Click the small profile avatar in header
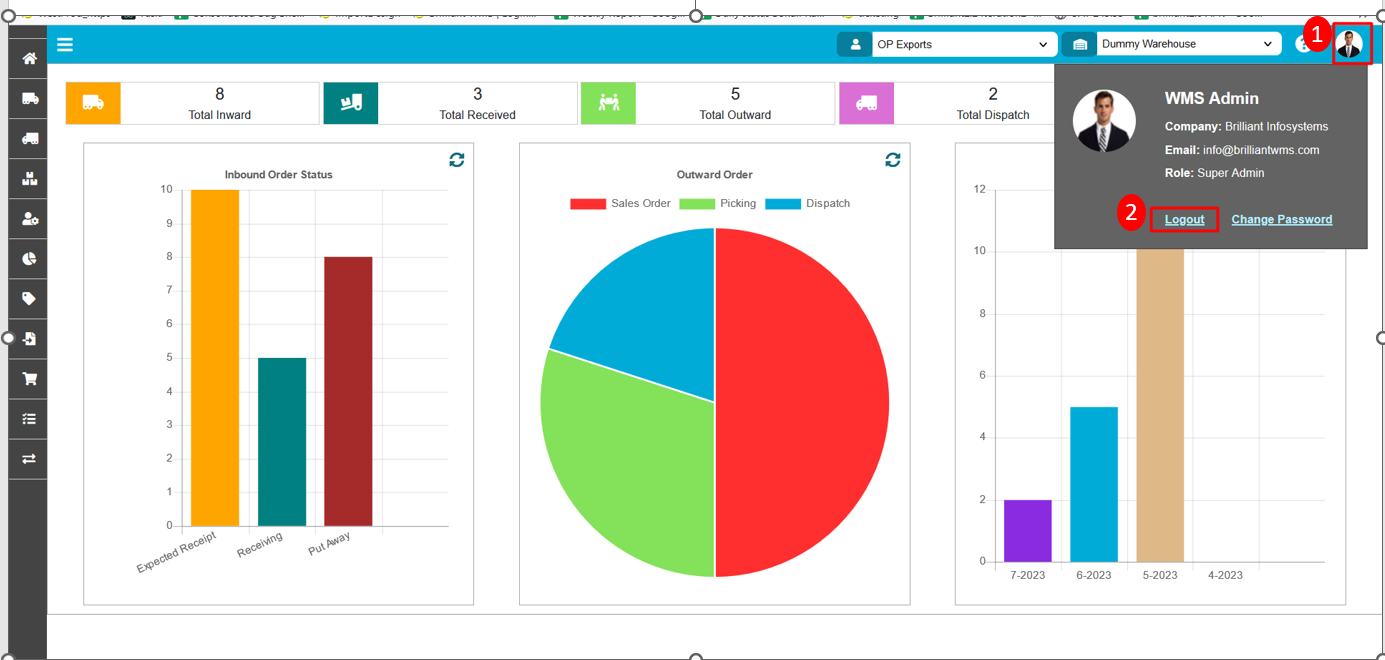Image resolution: width=1385 pixels, height=660 pixels. point(1349,44)
